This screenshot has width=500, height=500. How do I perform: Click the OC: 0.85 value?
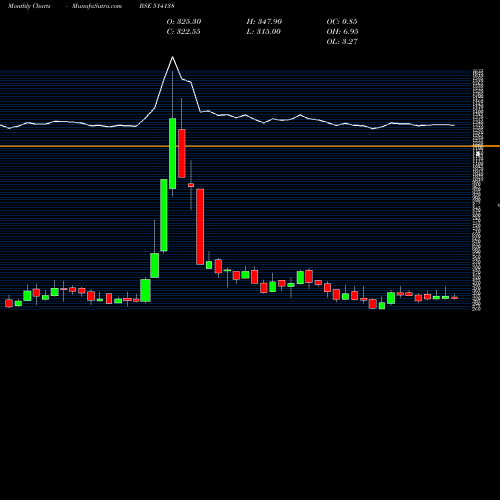click(x=342, y=22)
